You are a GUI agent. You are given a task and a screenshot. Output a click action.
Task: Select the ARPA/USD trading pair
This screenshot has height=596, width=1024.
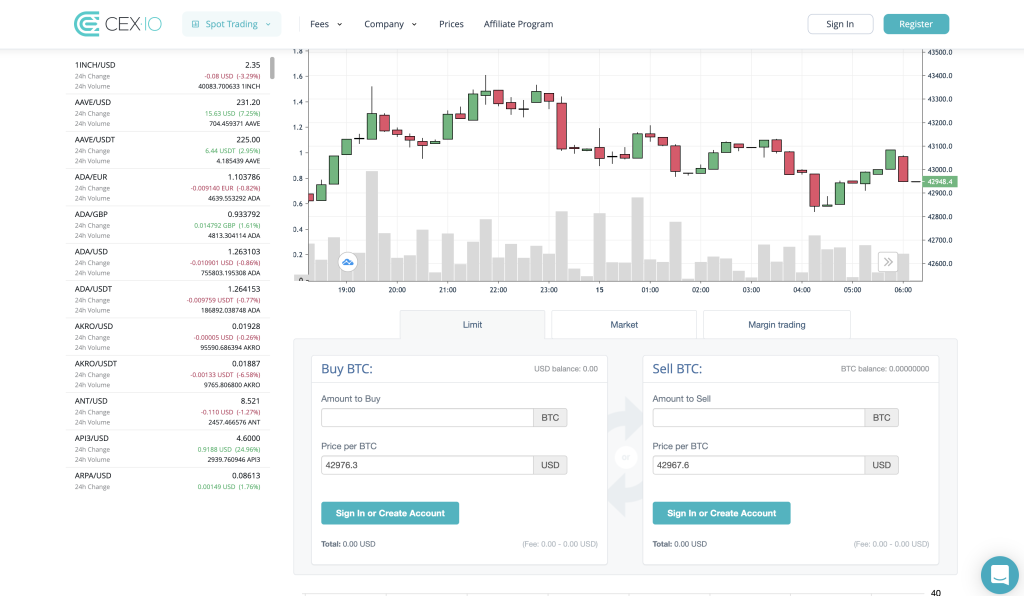pos(167,480)
